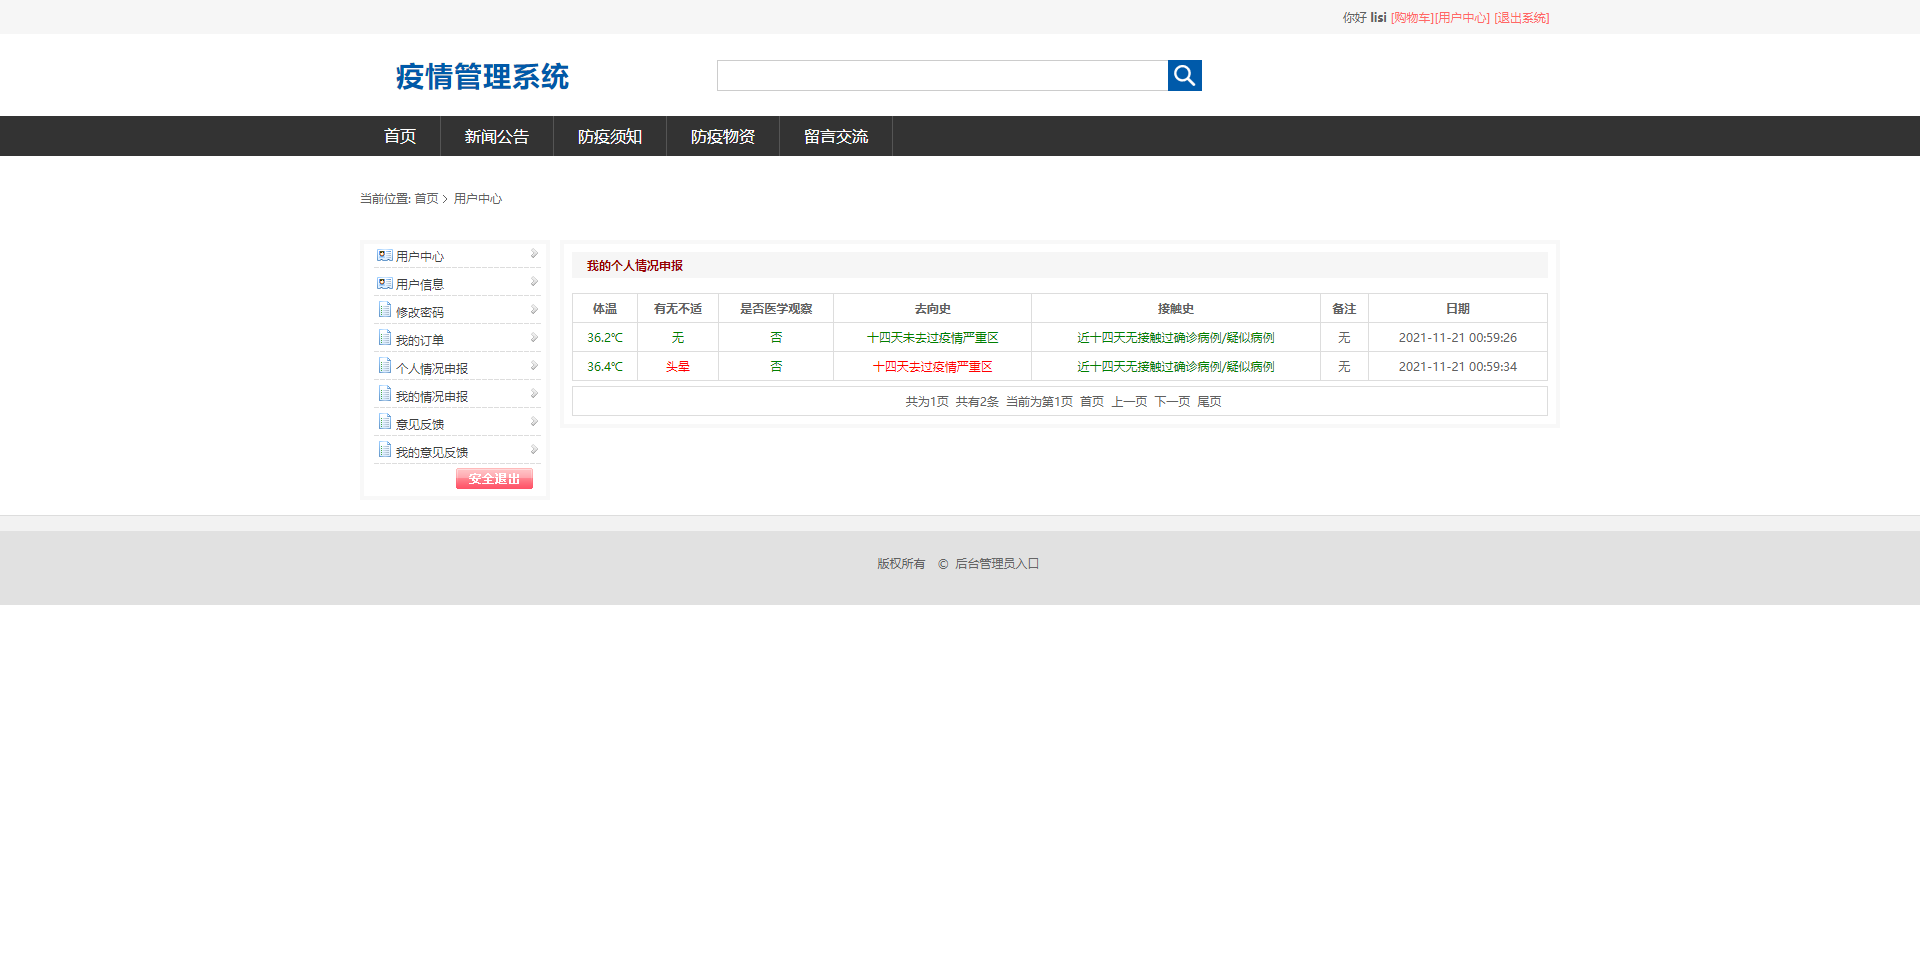Click document icon beside 我的情况申报

click(385, 394)
